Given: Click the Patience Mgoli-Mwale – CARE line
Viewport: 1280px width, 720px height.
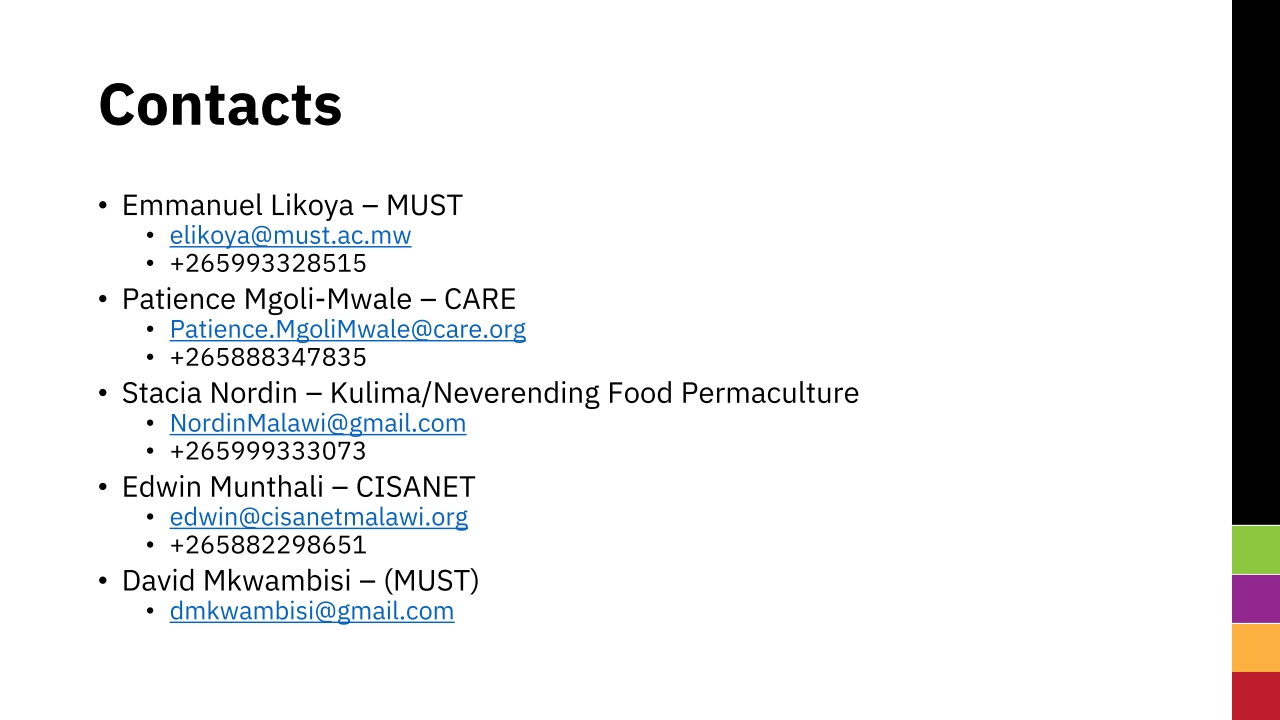Looking at the screenshot, I should (319, 300).
